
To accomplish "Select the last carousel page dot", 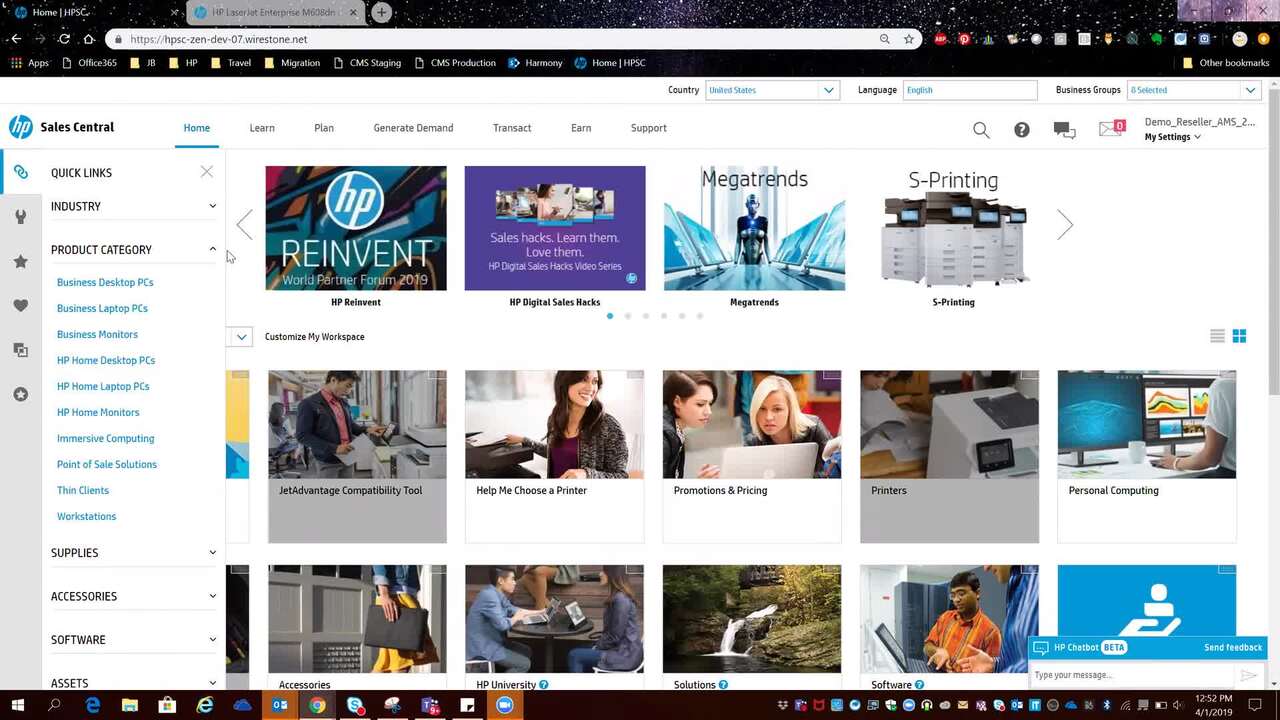I will coord(700,316).
